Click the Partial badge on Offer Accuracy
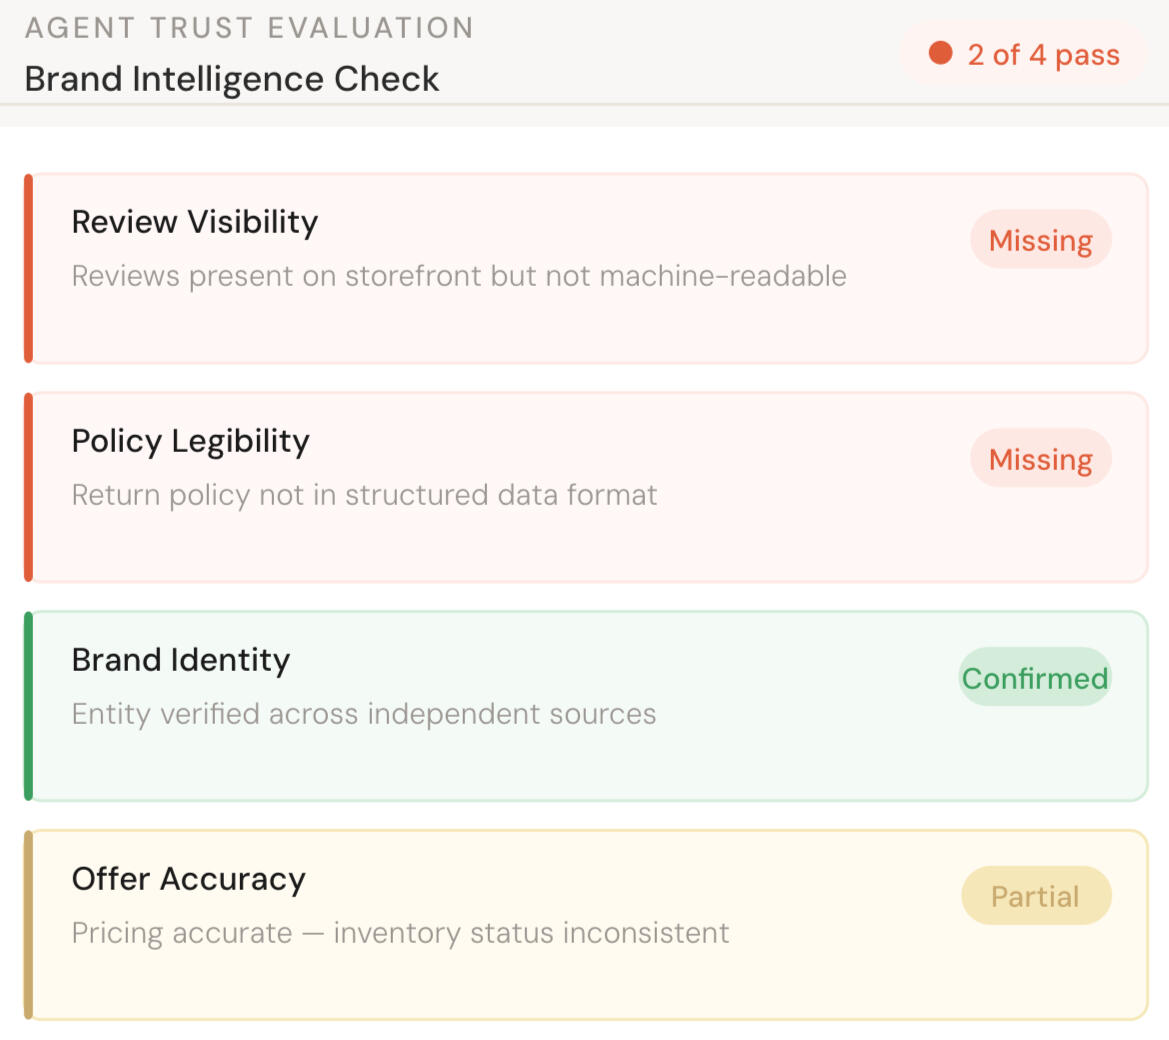The height and width of the screenshot is (1040, 1169). (1036, 896)
